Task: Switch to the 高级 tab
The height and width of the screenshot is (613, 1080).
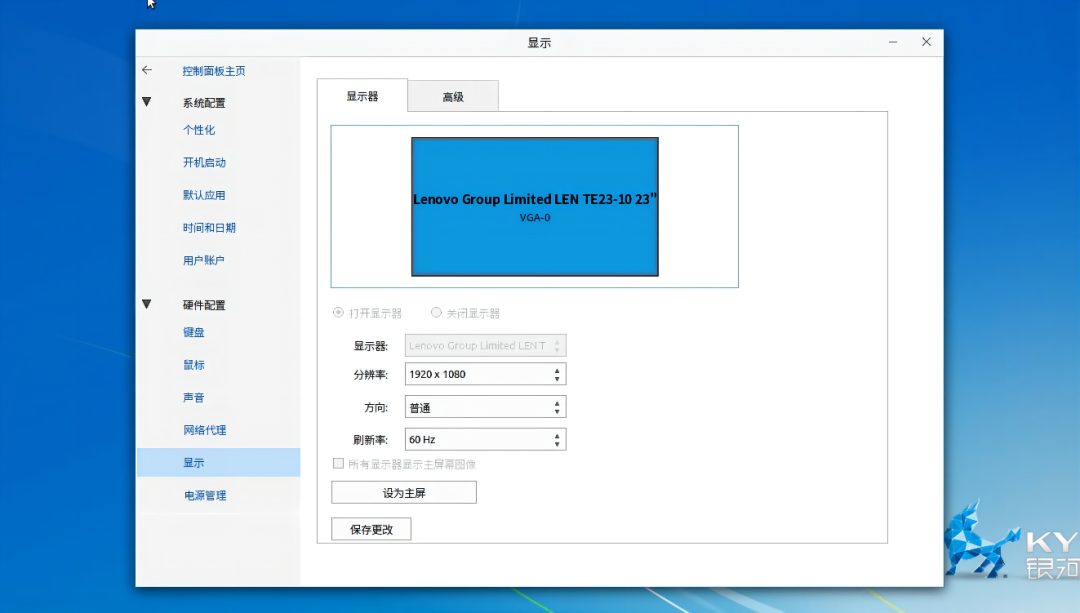Action: pyautogui.click(x=453, y=96)
